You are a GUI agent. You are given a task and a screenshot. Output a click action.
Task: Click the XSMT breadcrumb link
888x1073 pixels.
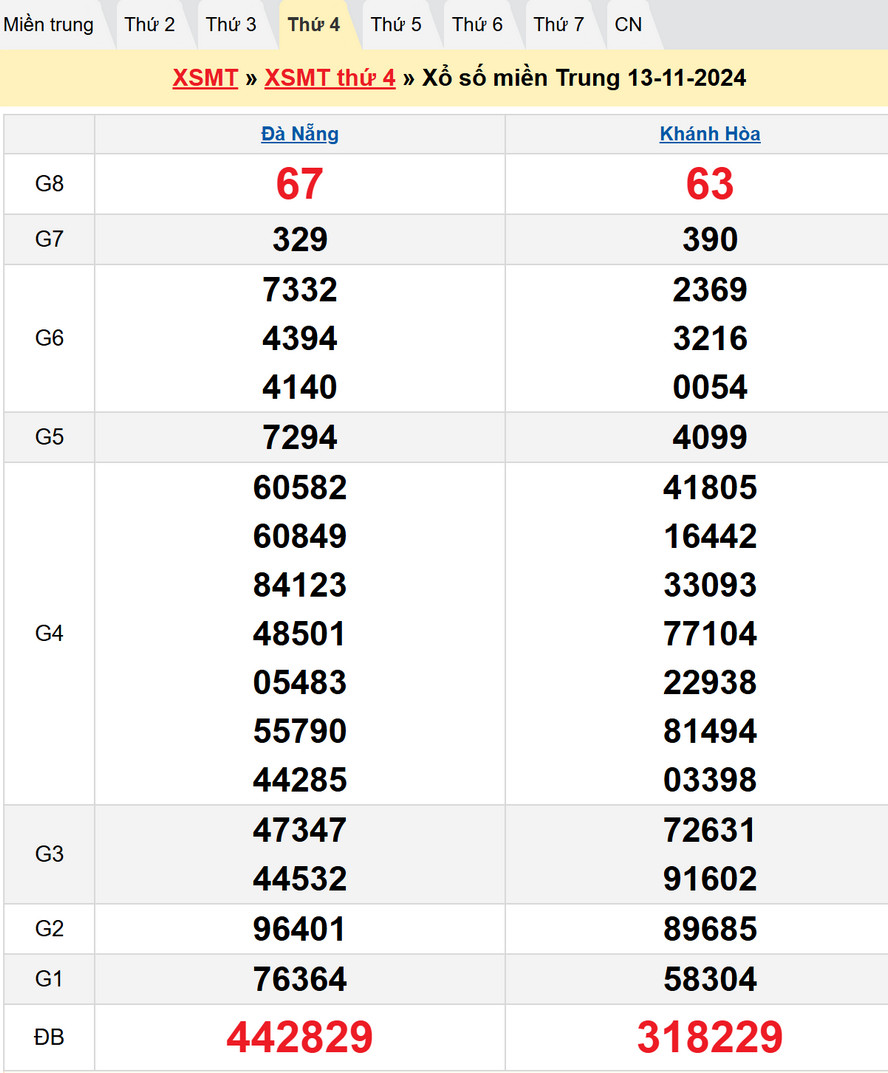pyautogui.click(x=205, y=78)
